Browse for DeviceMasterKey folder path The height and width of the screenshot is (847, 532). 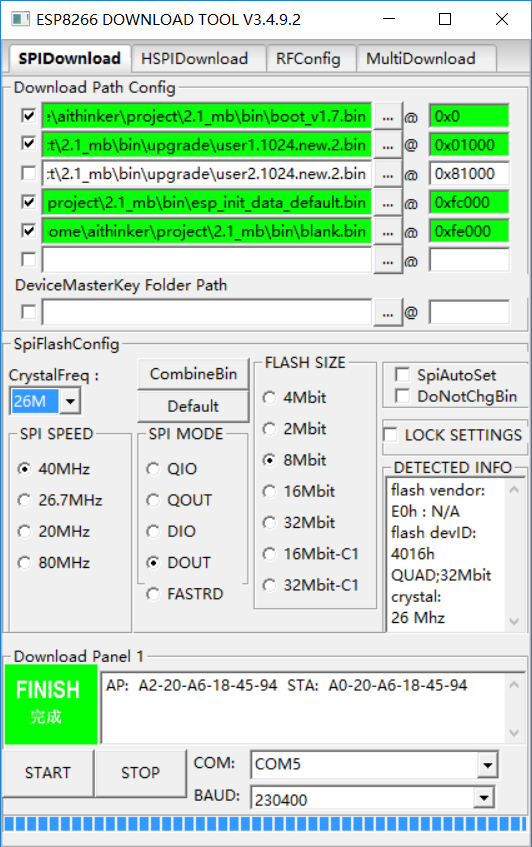[x=388, y=313]
